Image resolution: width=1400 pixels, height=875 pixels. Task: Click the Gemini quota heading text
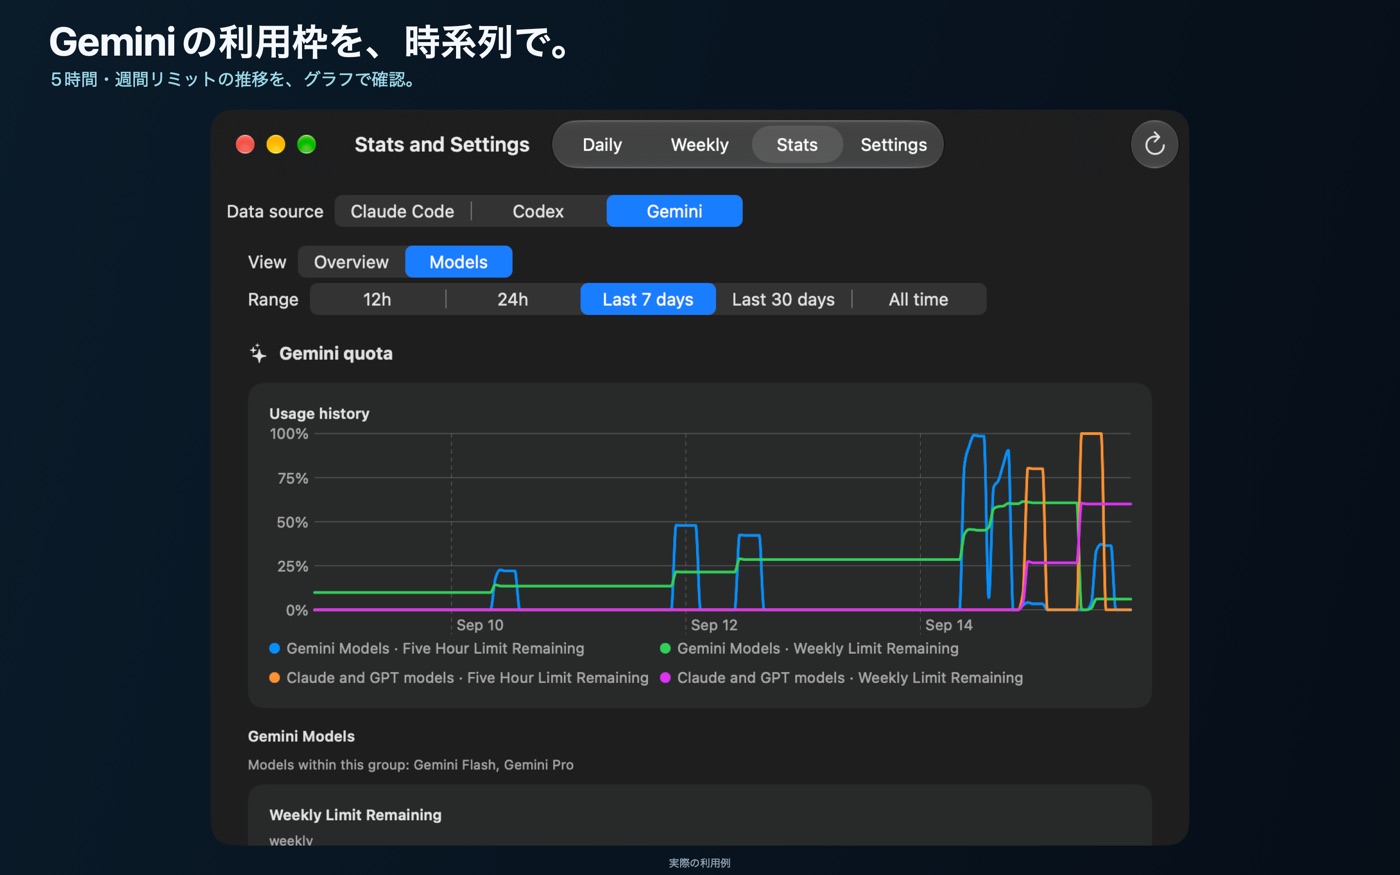(336, 353)
